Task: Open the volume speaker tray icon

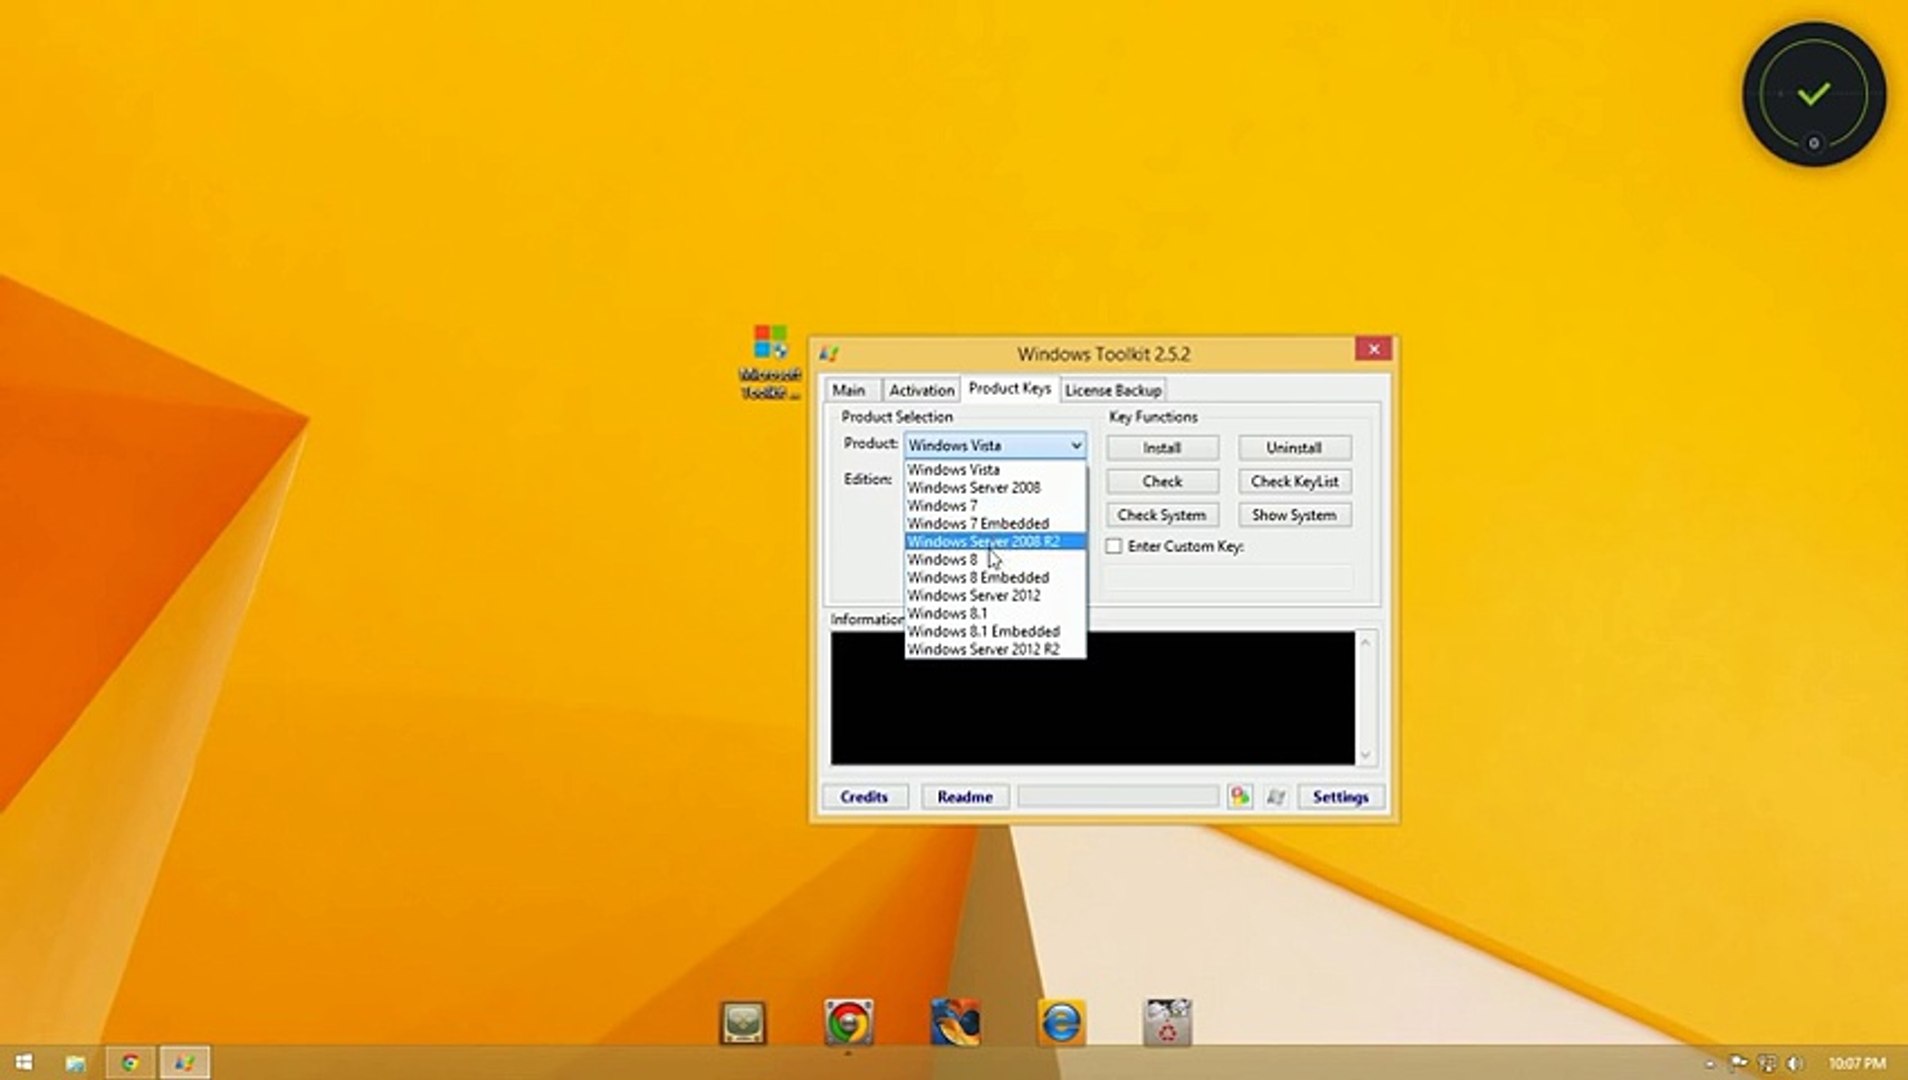Action: pos(1795,1063)
